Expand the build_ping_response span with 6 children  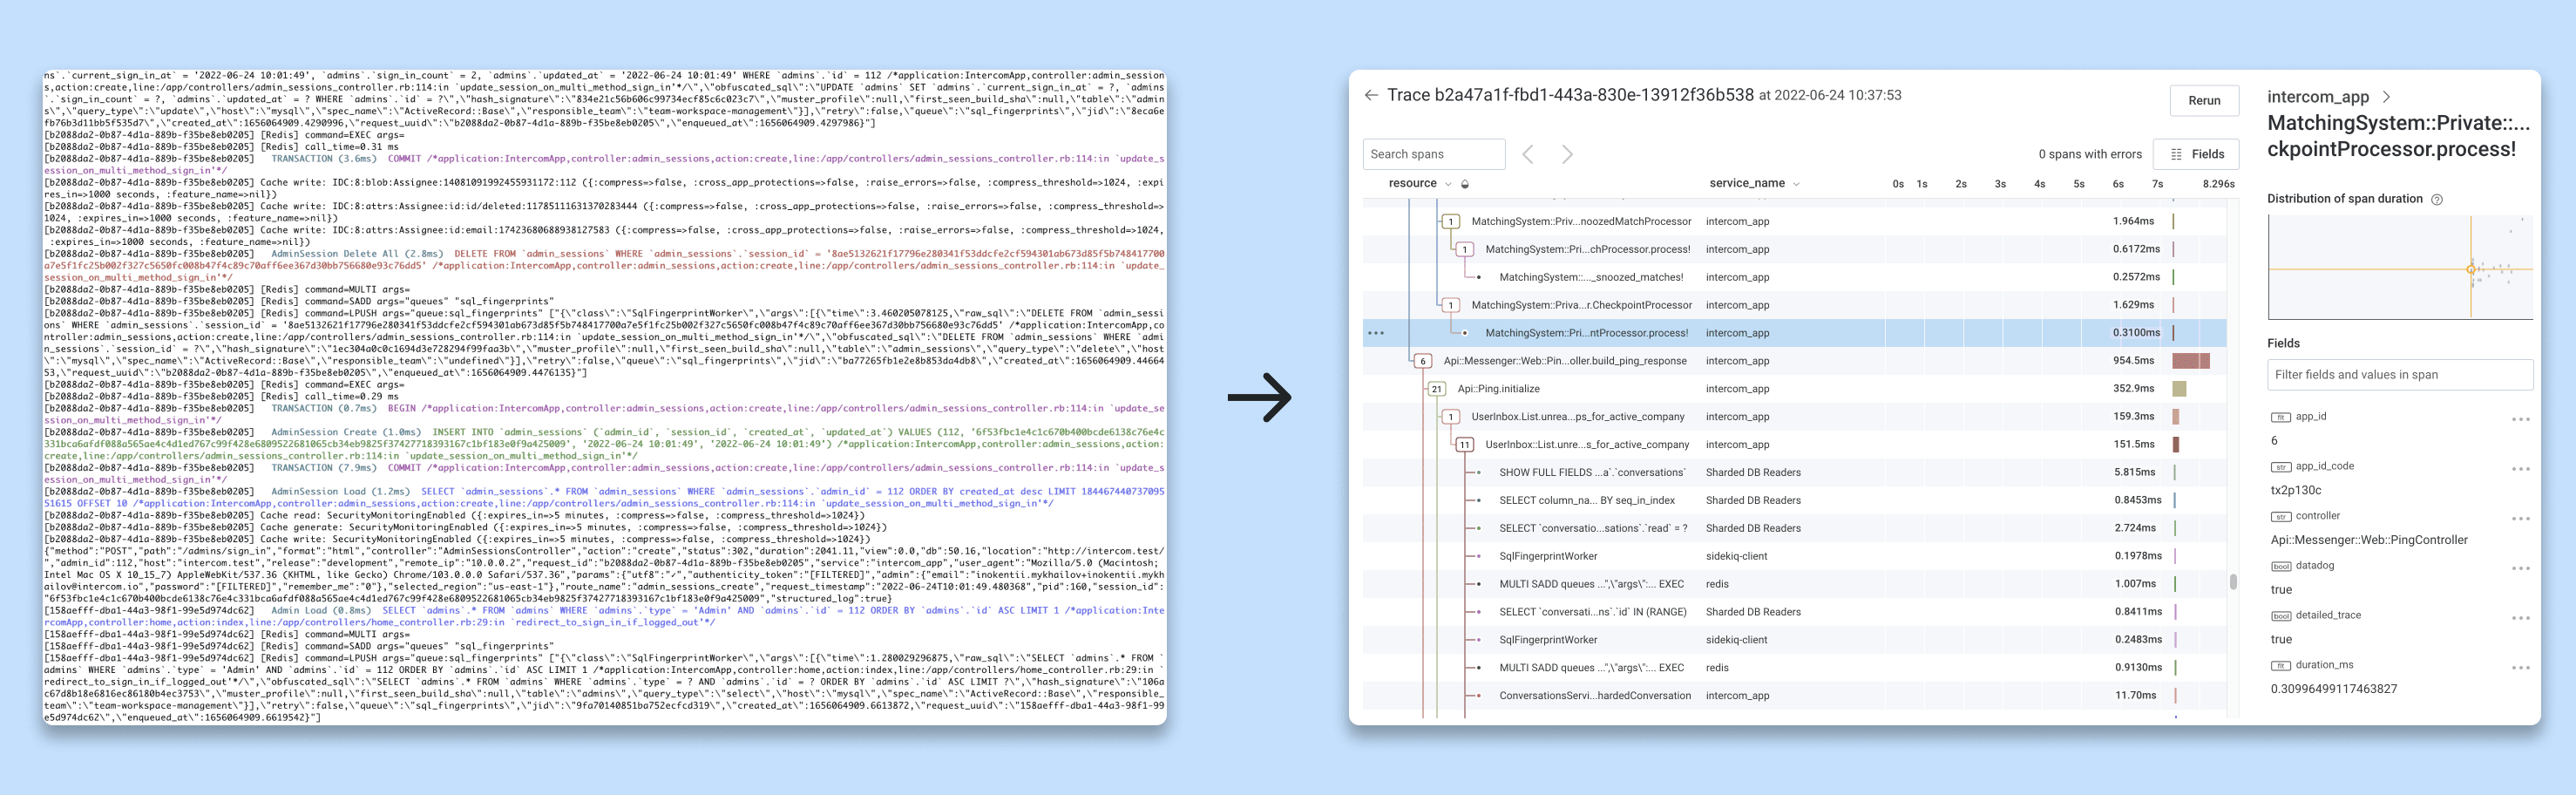pos(1423,361)
